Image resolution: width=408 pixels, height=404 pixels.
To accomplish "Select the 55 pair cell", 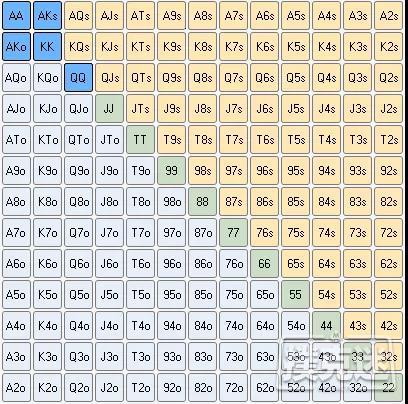I will point(296,295).
